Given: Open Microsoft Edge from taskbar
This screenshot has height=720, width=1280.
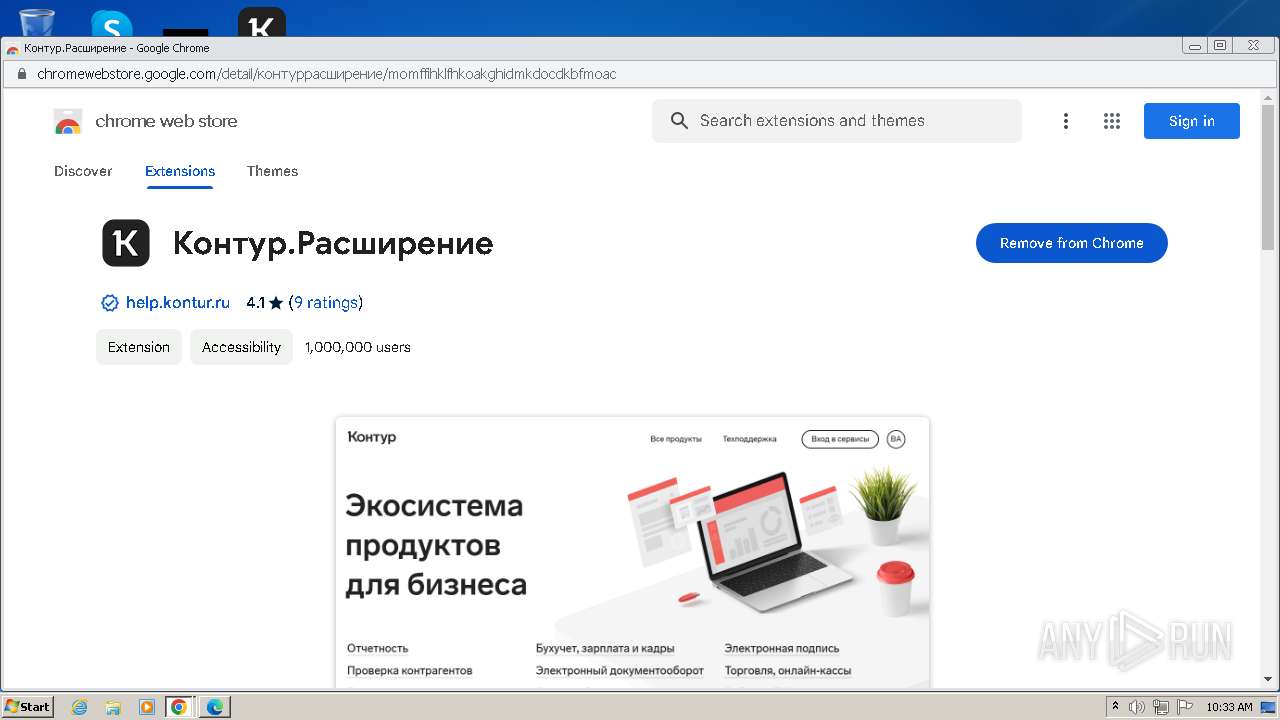Looking at the screenshot, I should click(x=214, y=707).
